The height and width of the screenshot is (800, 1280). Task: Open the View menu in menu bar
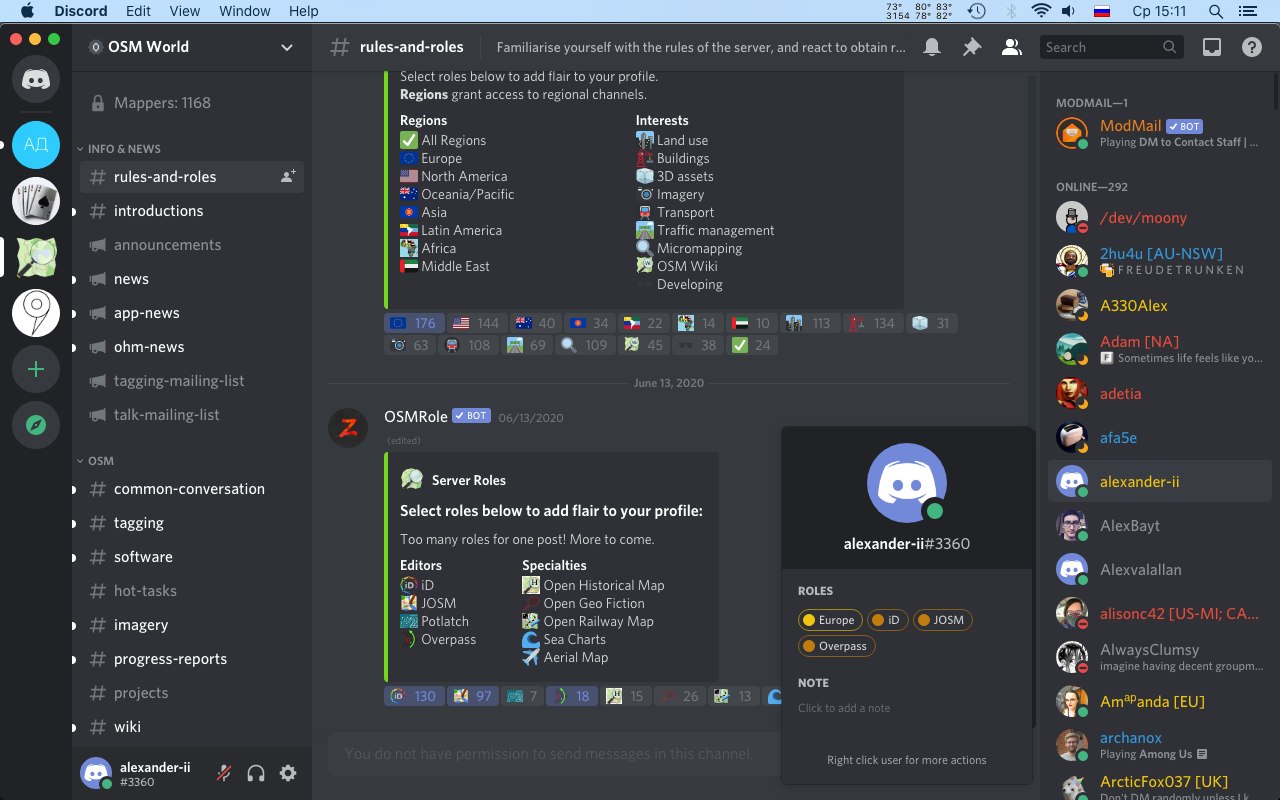pos(185,11)
